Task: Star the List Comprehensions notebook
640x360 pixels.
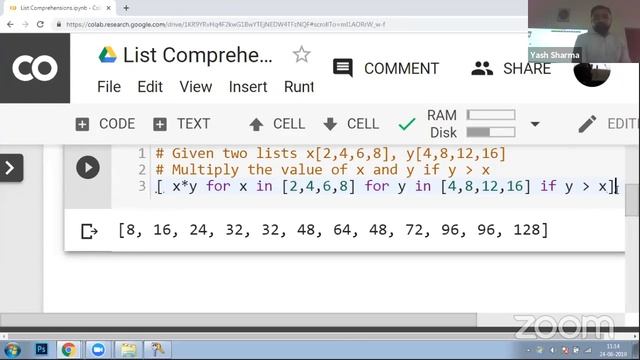Action: click(302, 54)
